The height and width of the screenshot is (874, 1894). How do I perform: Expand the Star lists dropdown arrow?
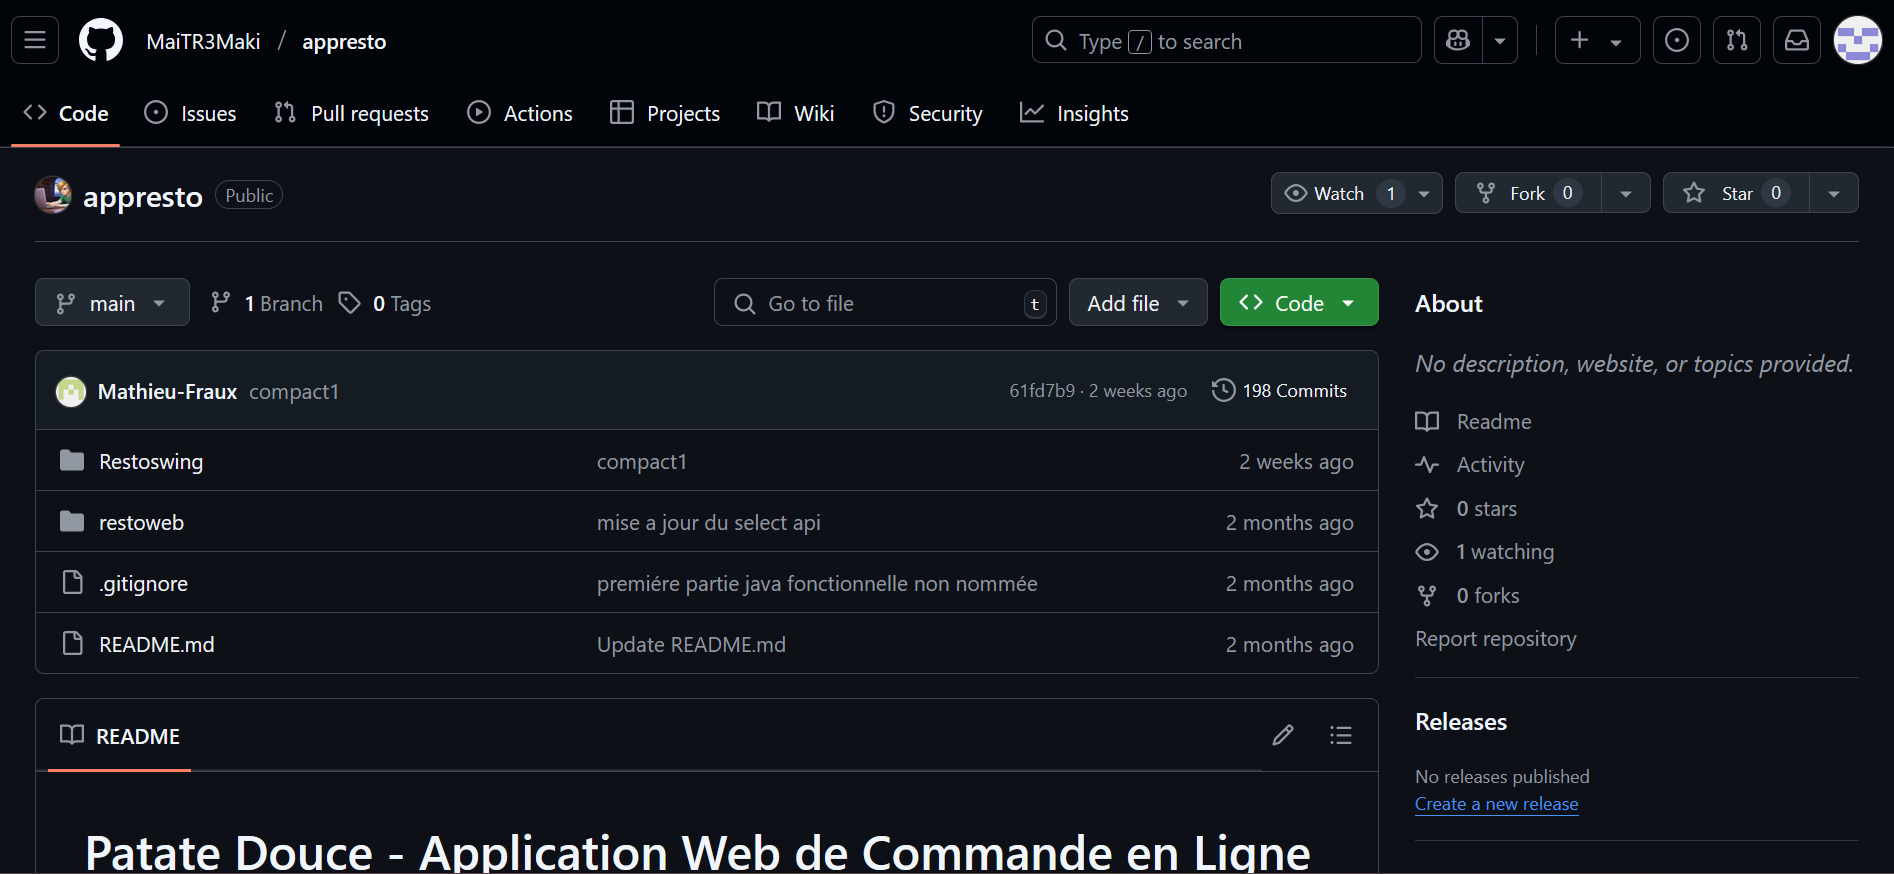pyautogui.click(x=1834, y=193)
